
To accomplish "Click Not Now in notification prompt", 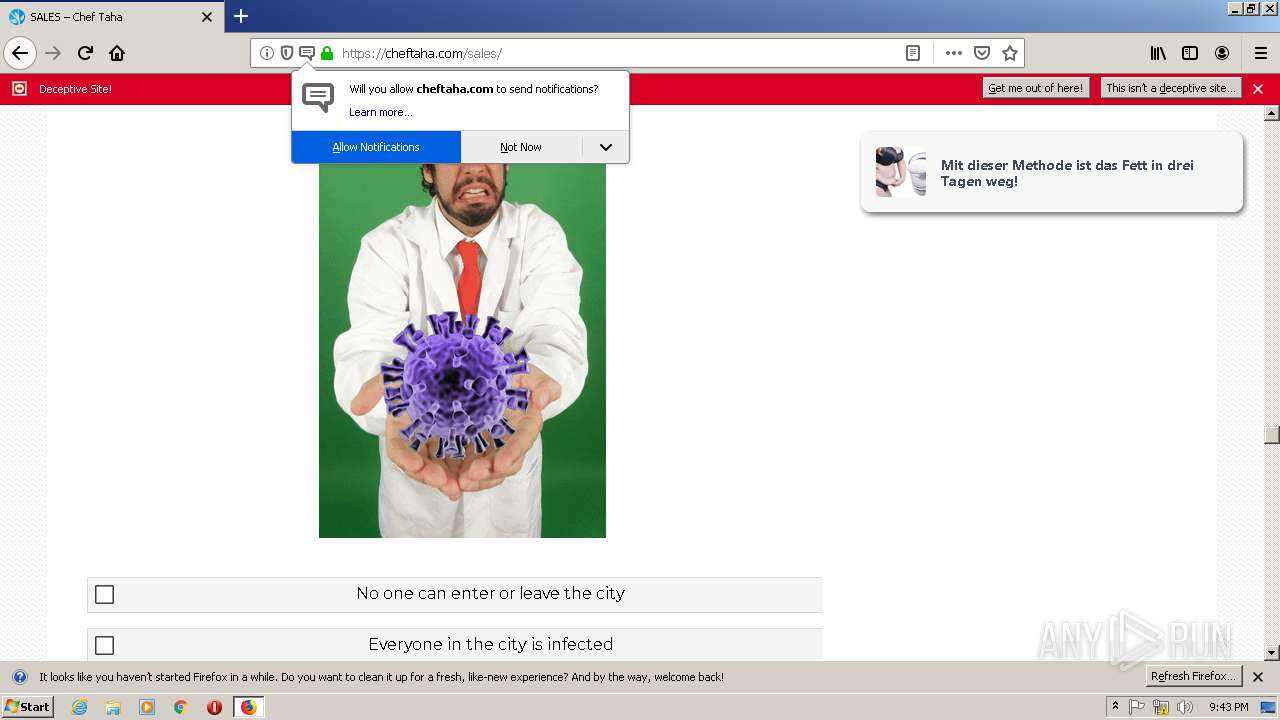I will 521,147.
